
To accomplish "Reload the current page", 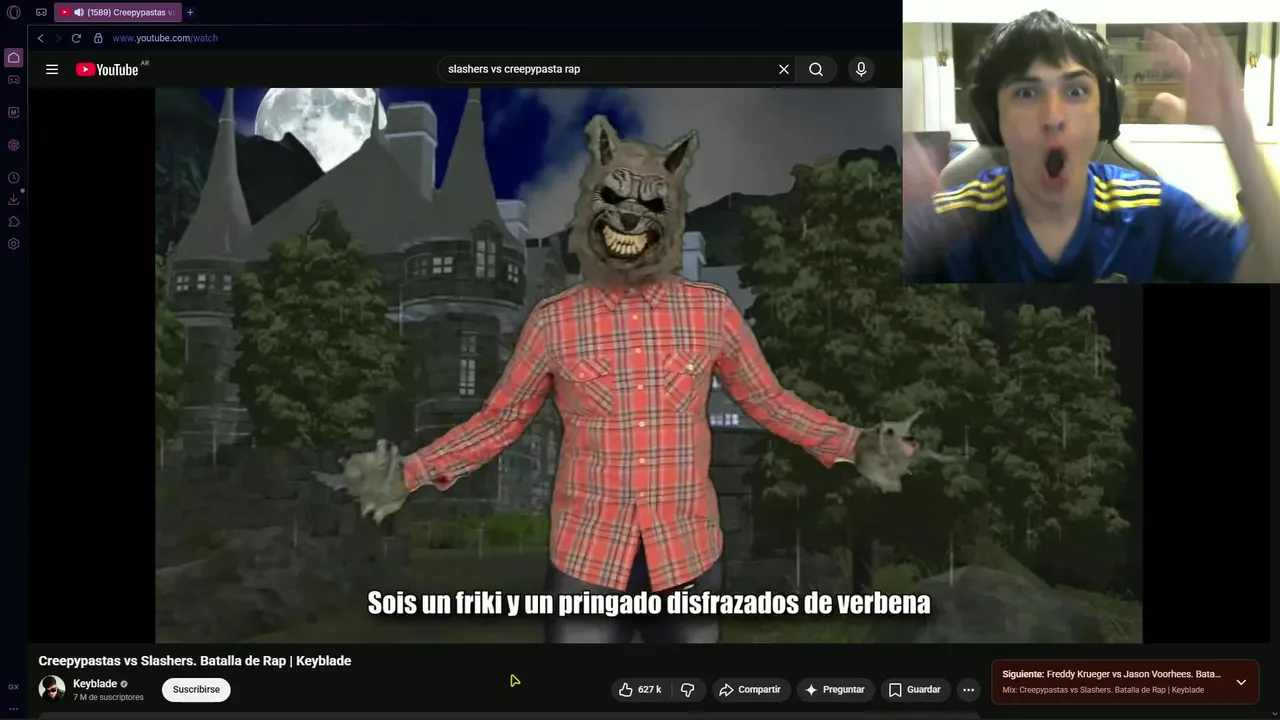I will (x=76, y=38).
